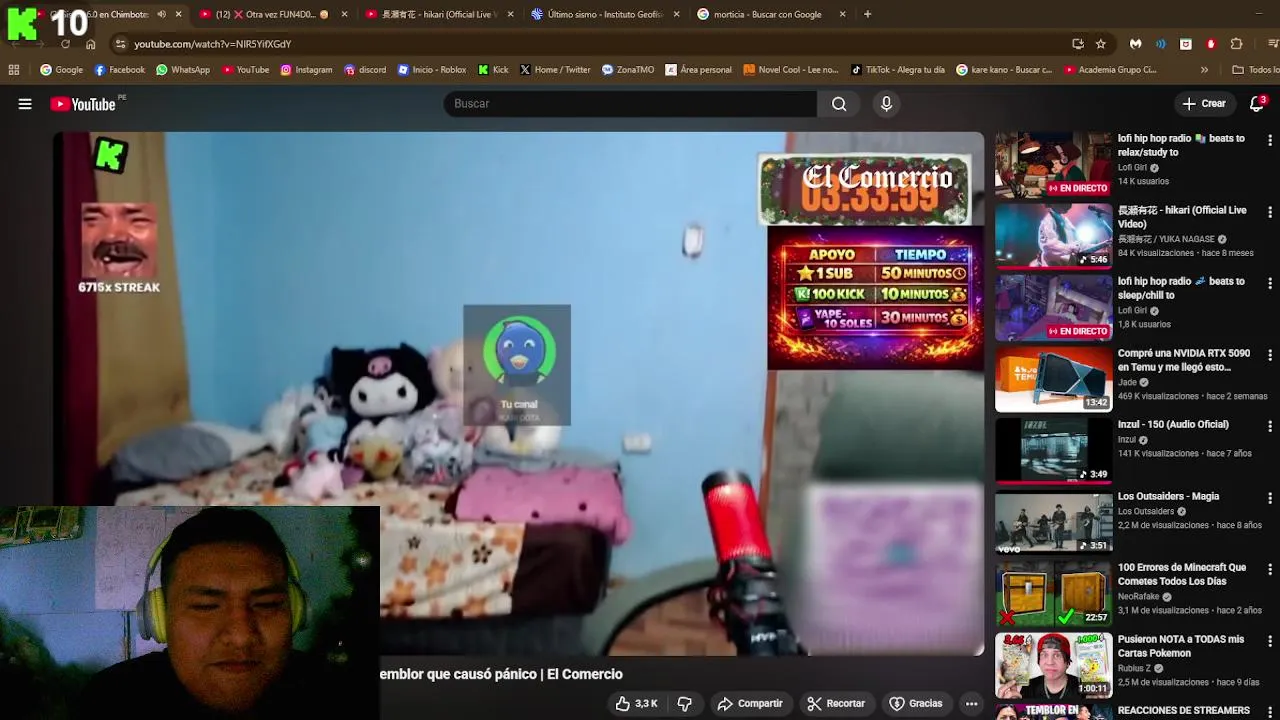Like the video with thumbs up
Viewport: 1280px width, 720px height.
[636, 704]
